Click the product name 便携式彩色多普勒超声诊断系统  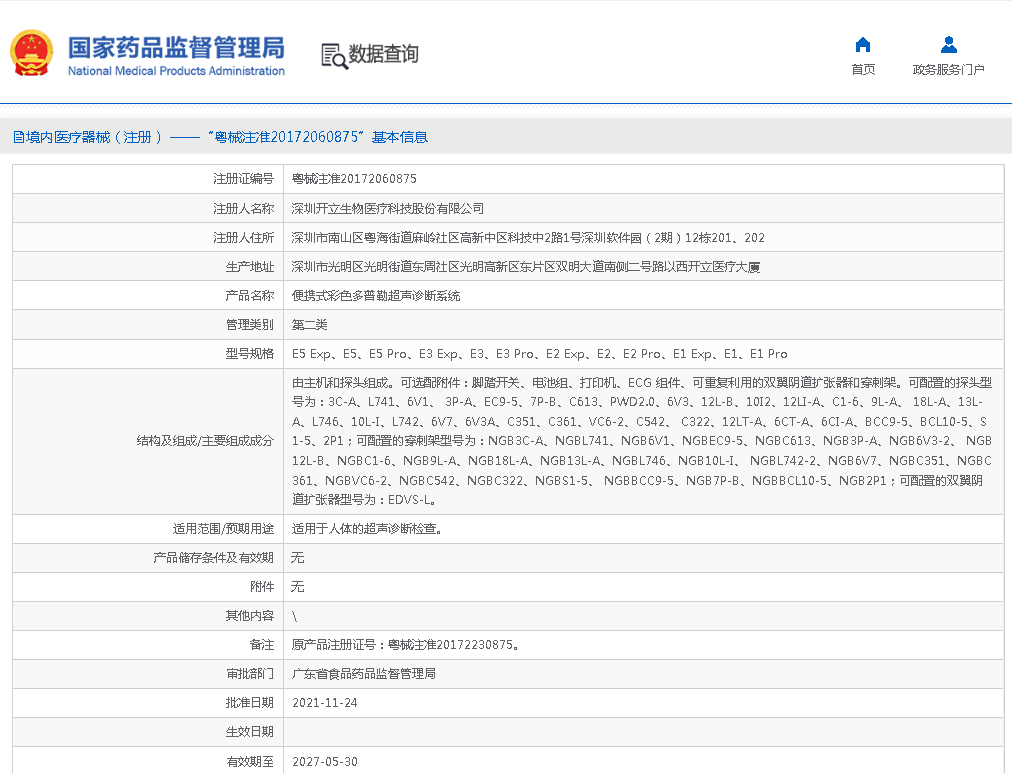(x=376, y=296)
